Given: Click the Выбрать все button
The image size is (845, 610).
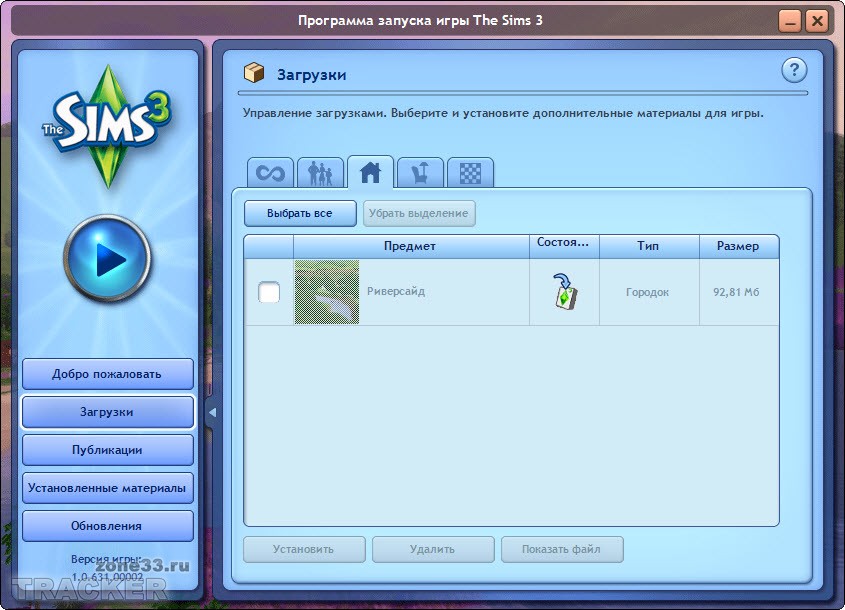Looking at the screenshot, I should tap(300, 213).
